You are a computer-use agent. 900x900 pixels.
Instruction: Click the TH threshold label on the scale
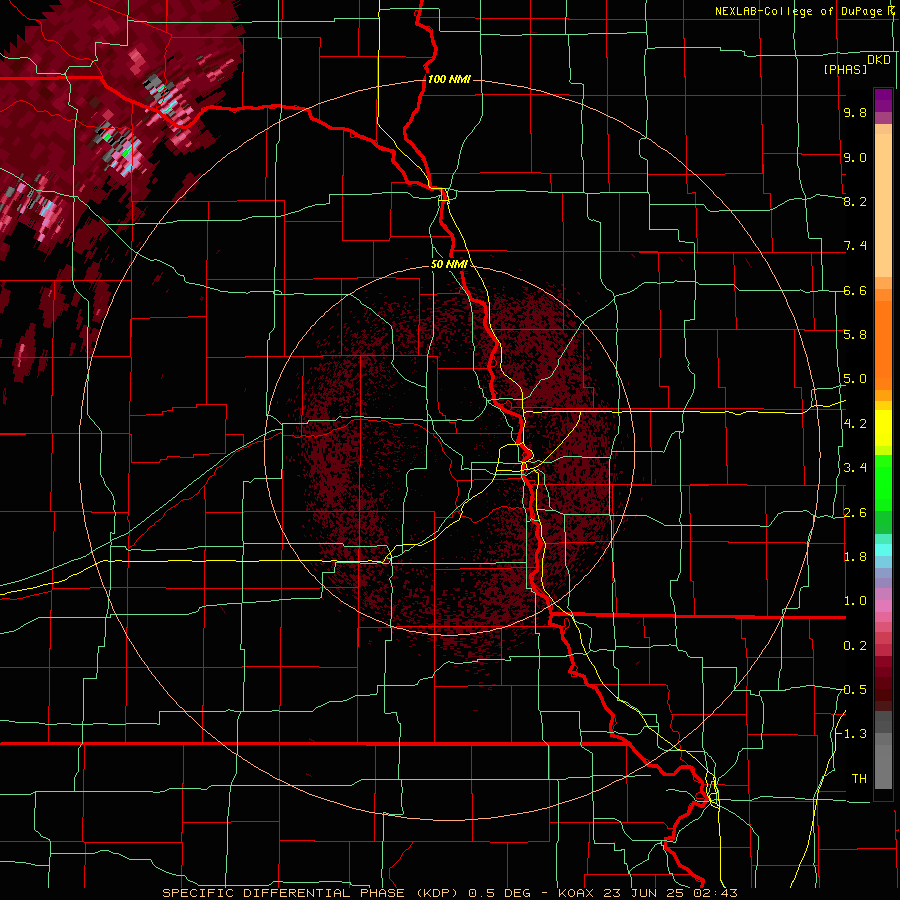coord(859,779)
